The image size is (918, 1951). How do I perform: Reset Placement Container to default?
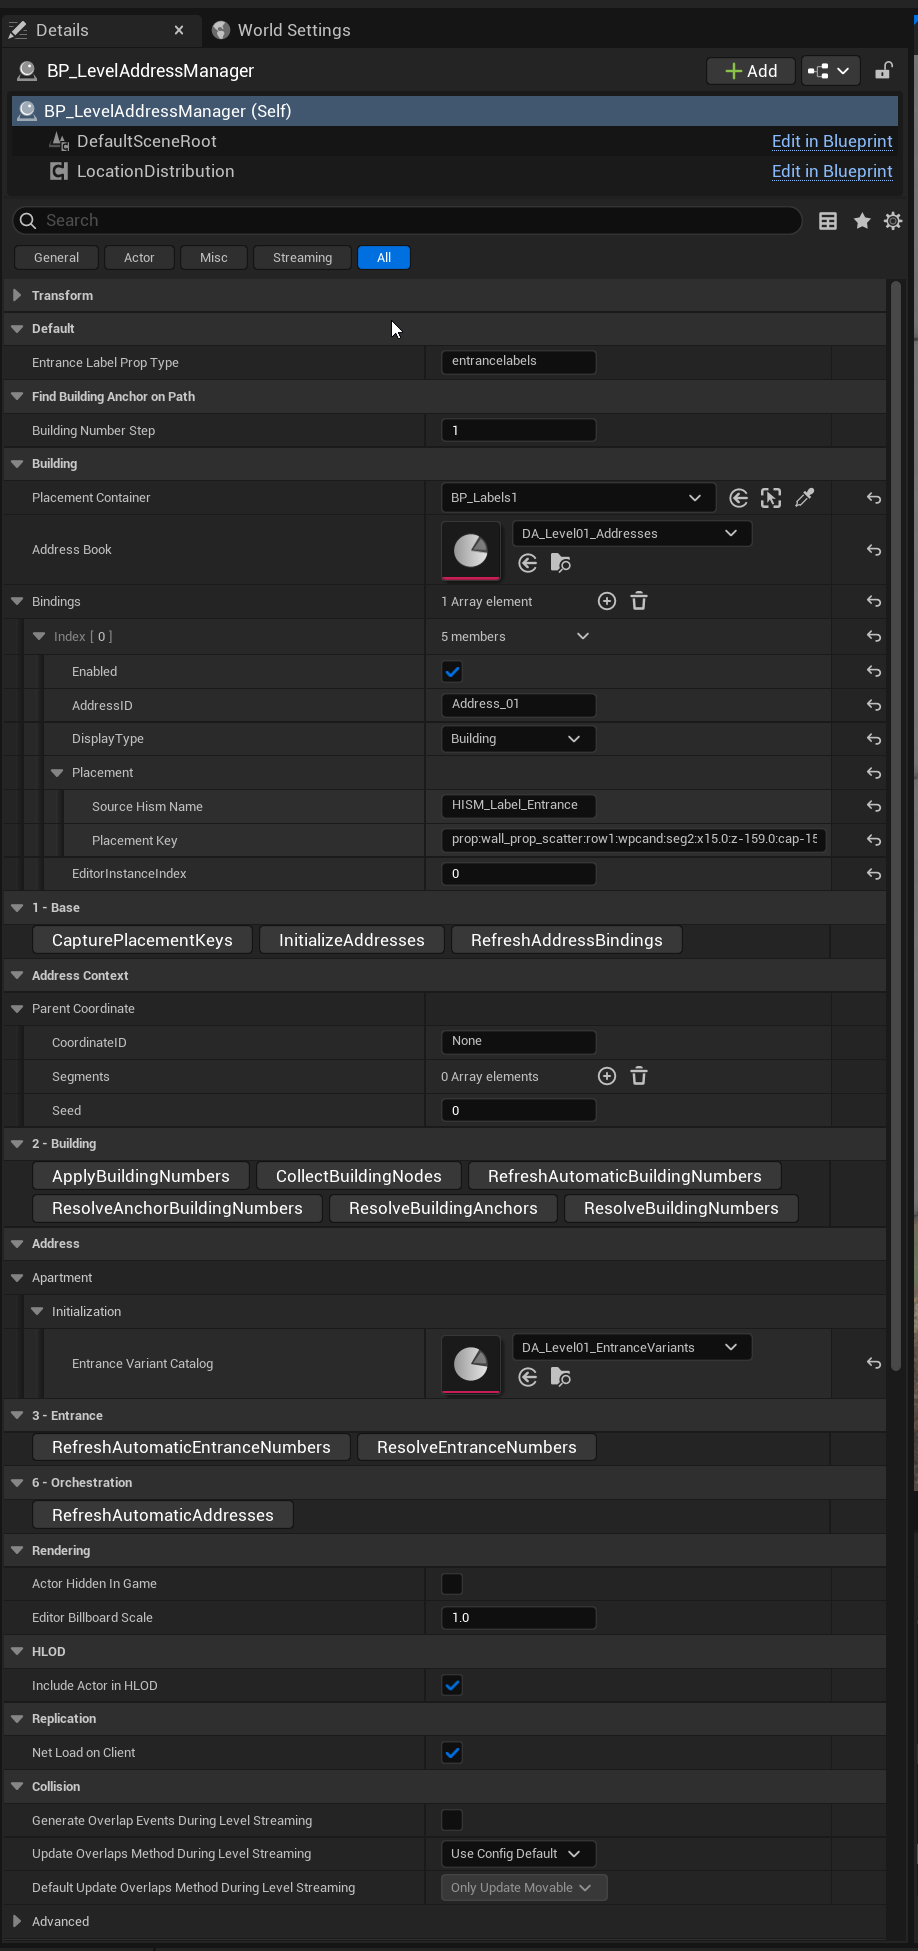874,498
